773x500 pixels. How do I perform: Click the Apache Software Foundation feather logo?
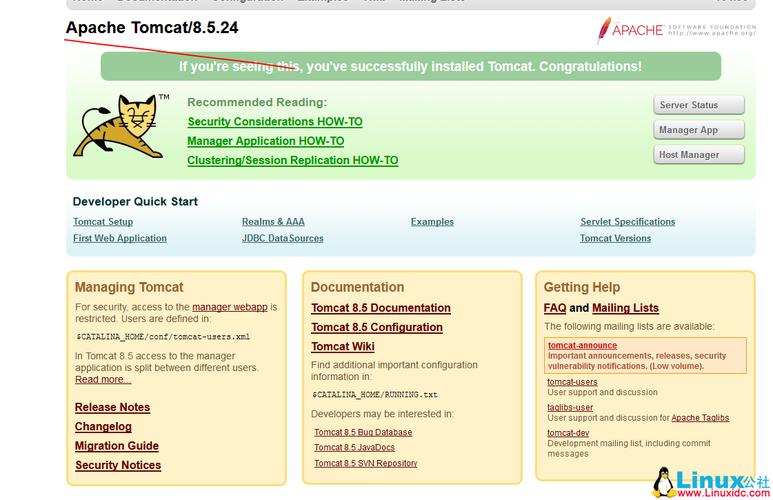tap(676, 30)
